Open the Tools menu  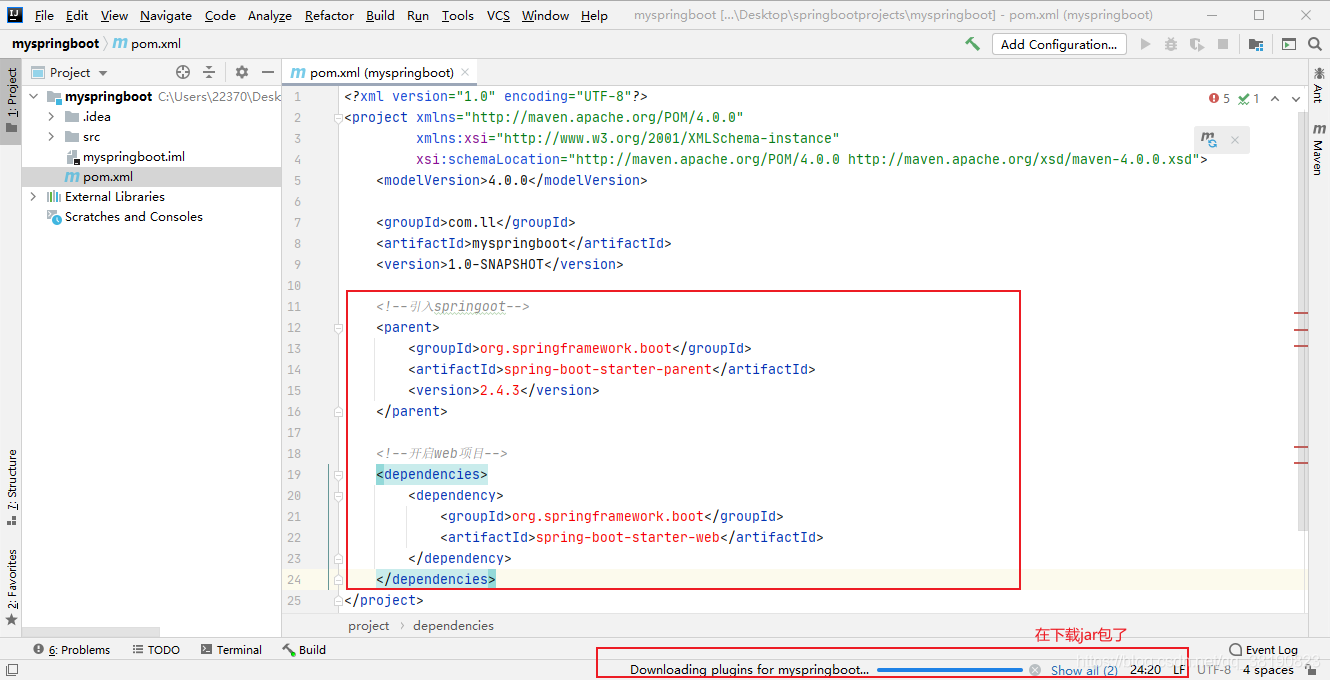(457, 15)
